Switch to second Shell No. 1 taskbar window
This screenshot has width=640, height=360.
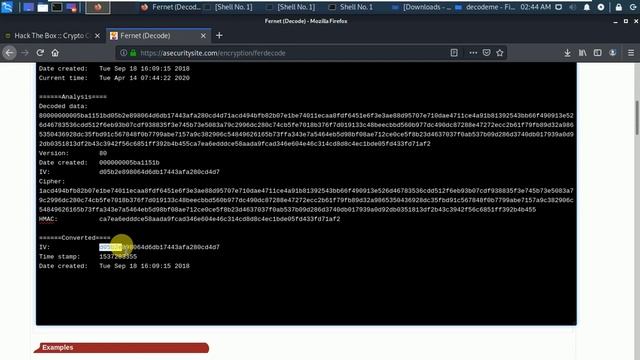coord(291,7)
